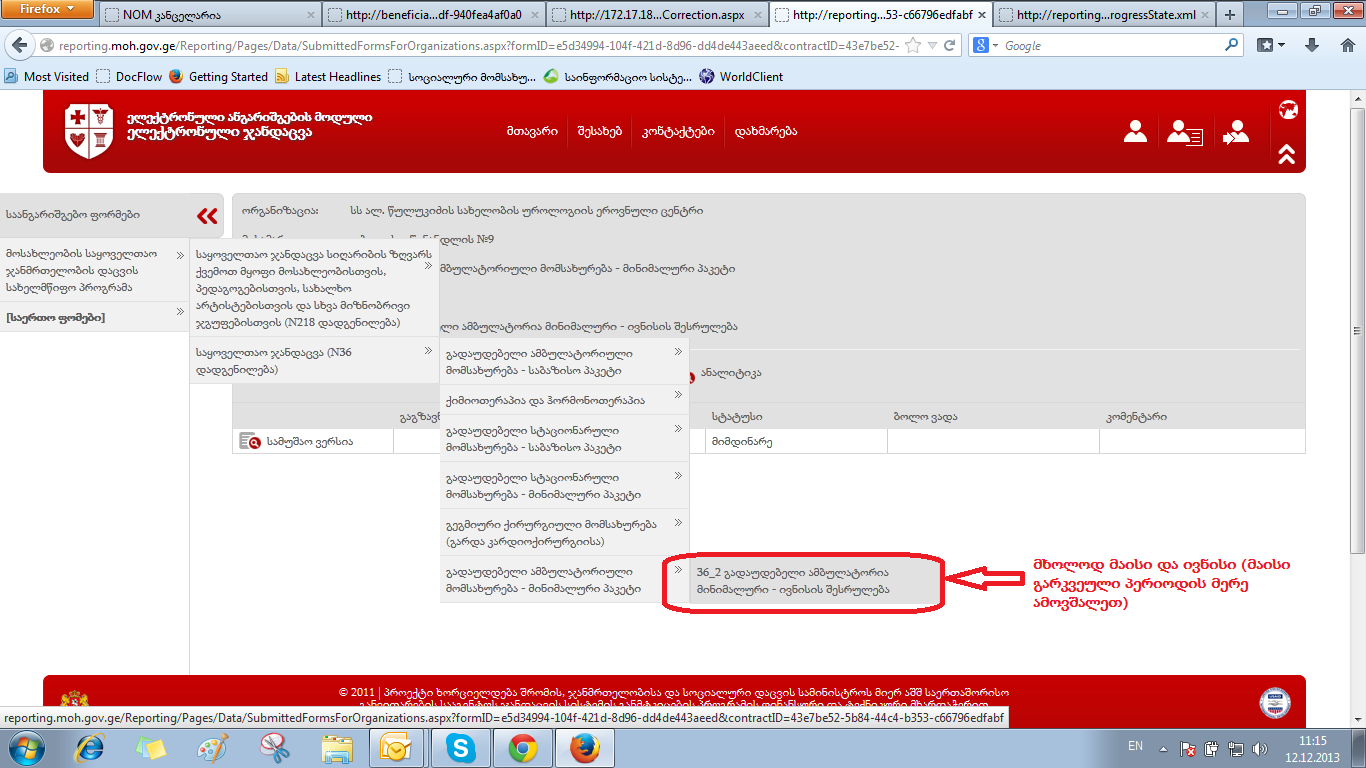Open the მთავარი navigation link
Image resolution: width=1366 pixels, height=768 pixels.
(x=532, y=131)
